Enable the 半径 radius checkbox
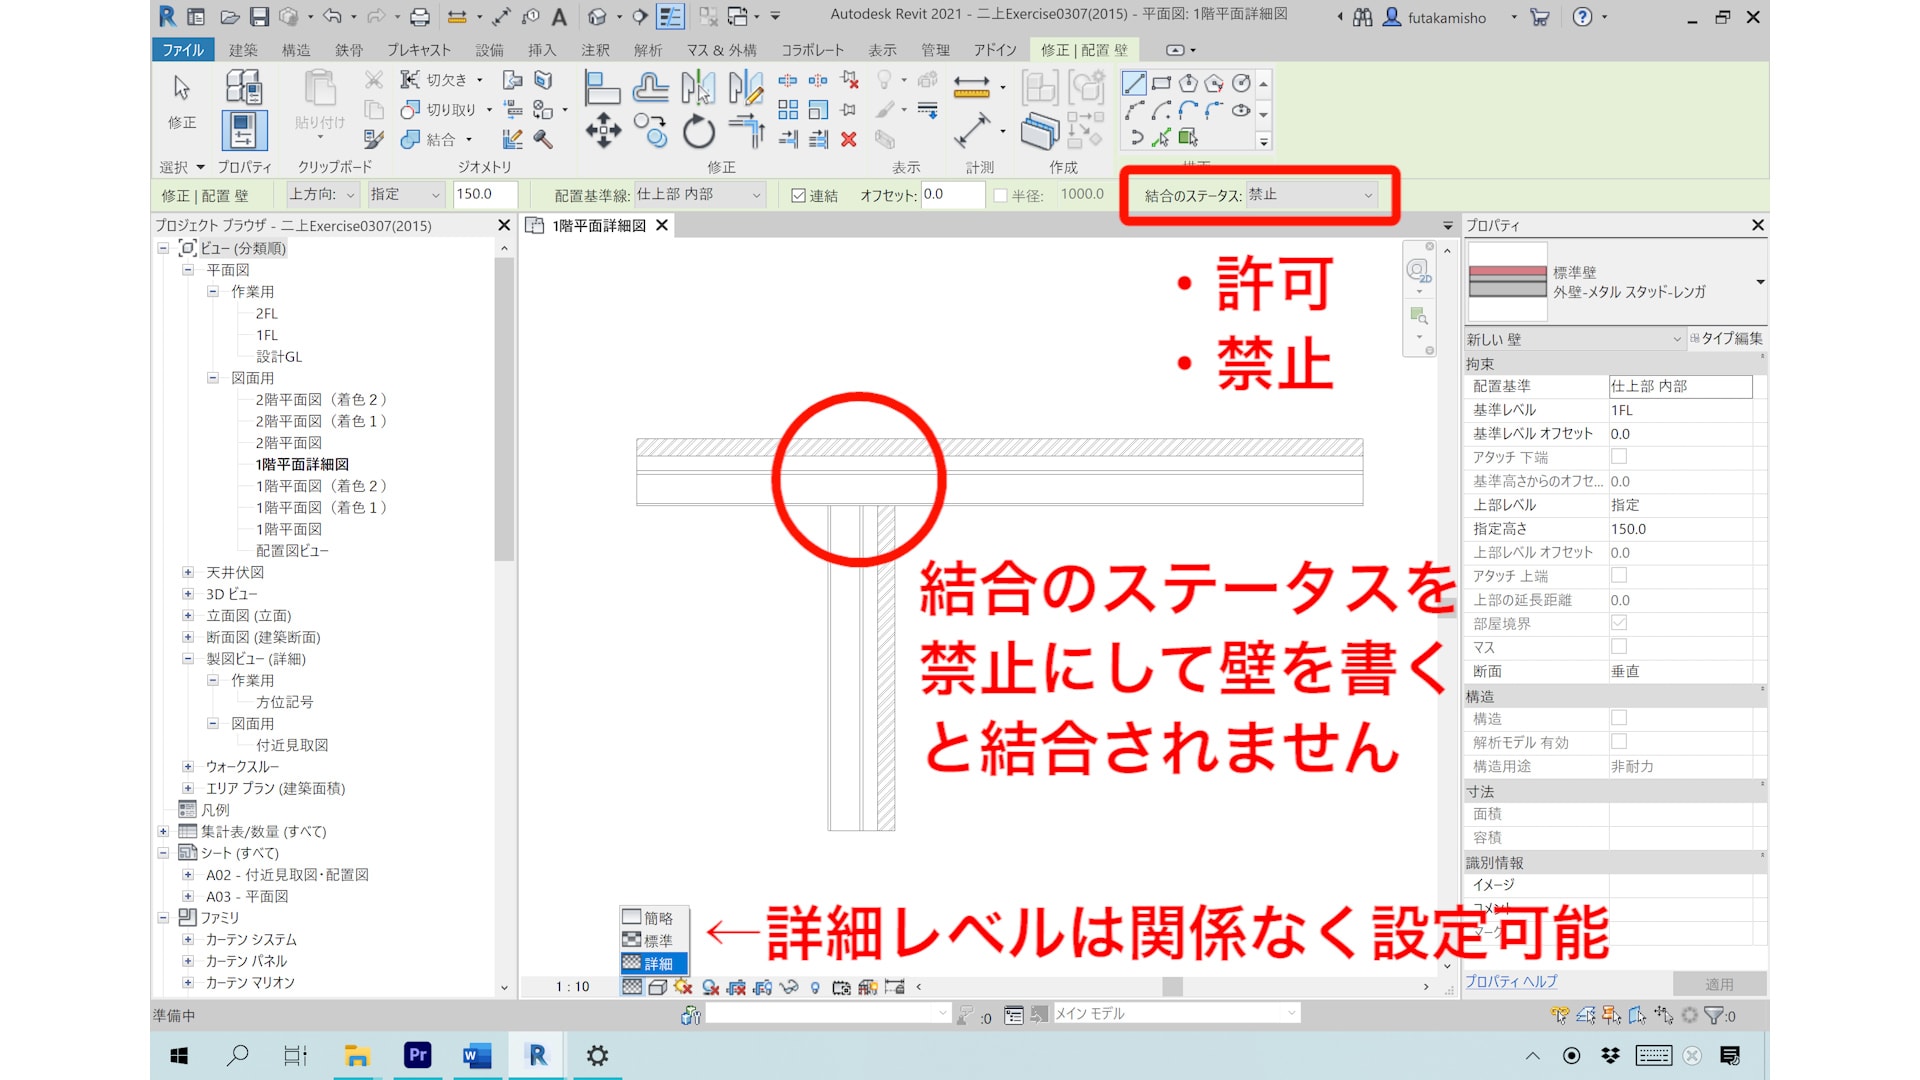Image resolution: width=1920 pixels, height=1080 pixels. (1000, 196)
